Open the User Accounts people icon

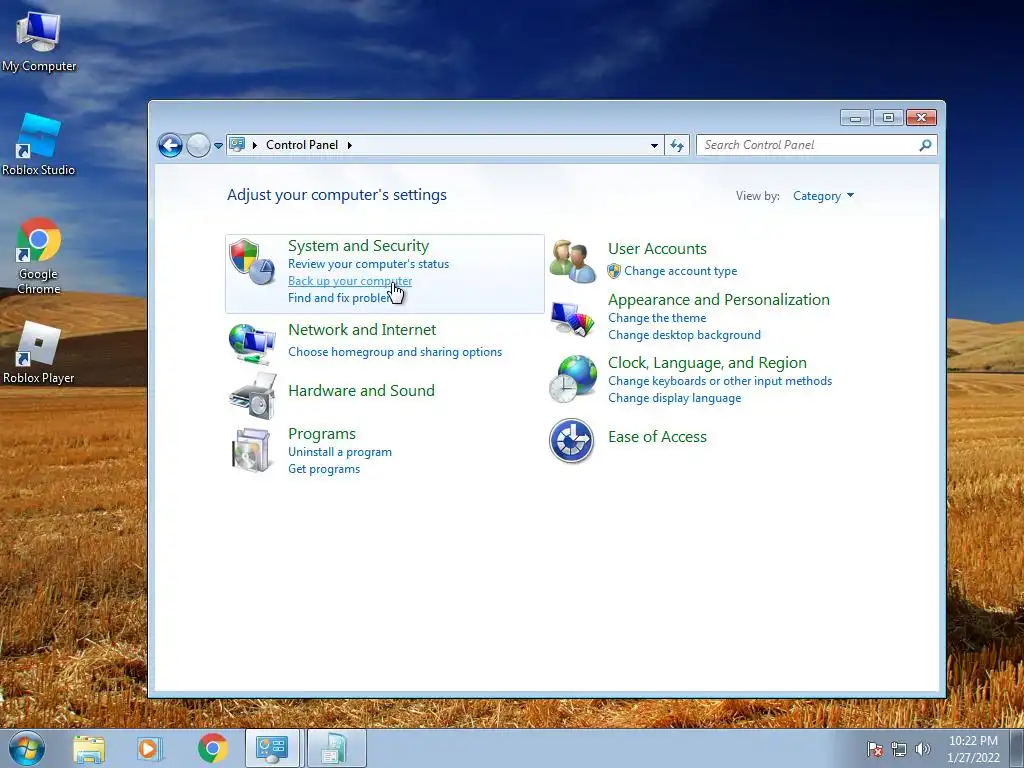tap(573, 261)
